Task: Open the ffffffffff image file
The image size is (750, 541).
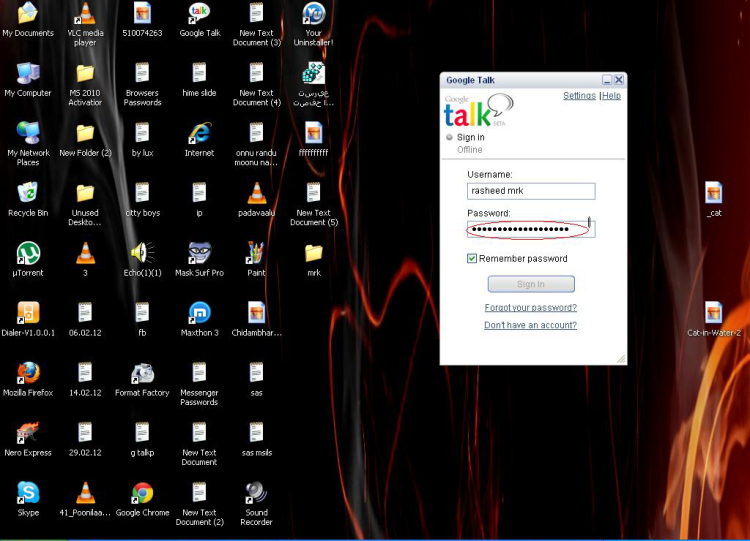Action: (x=313, y=133)
